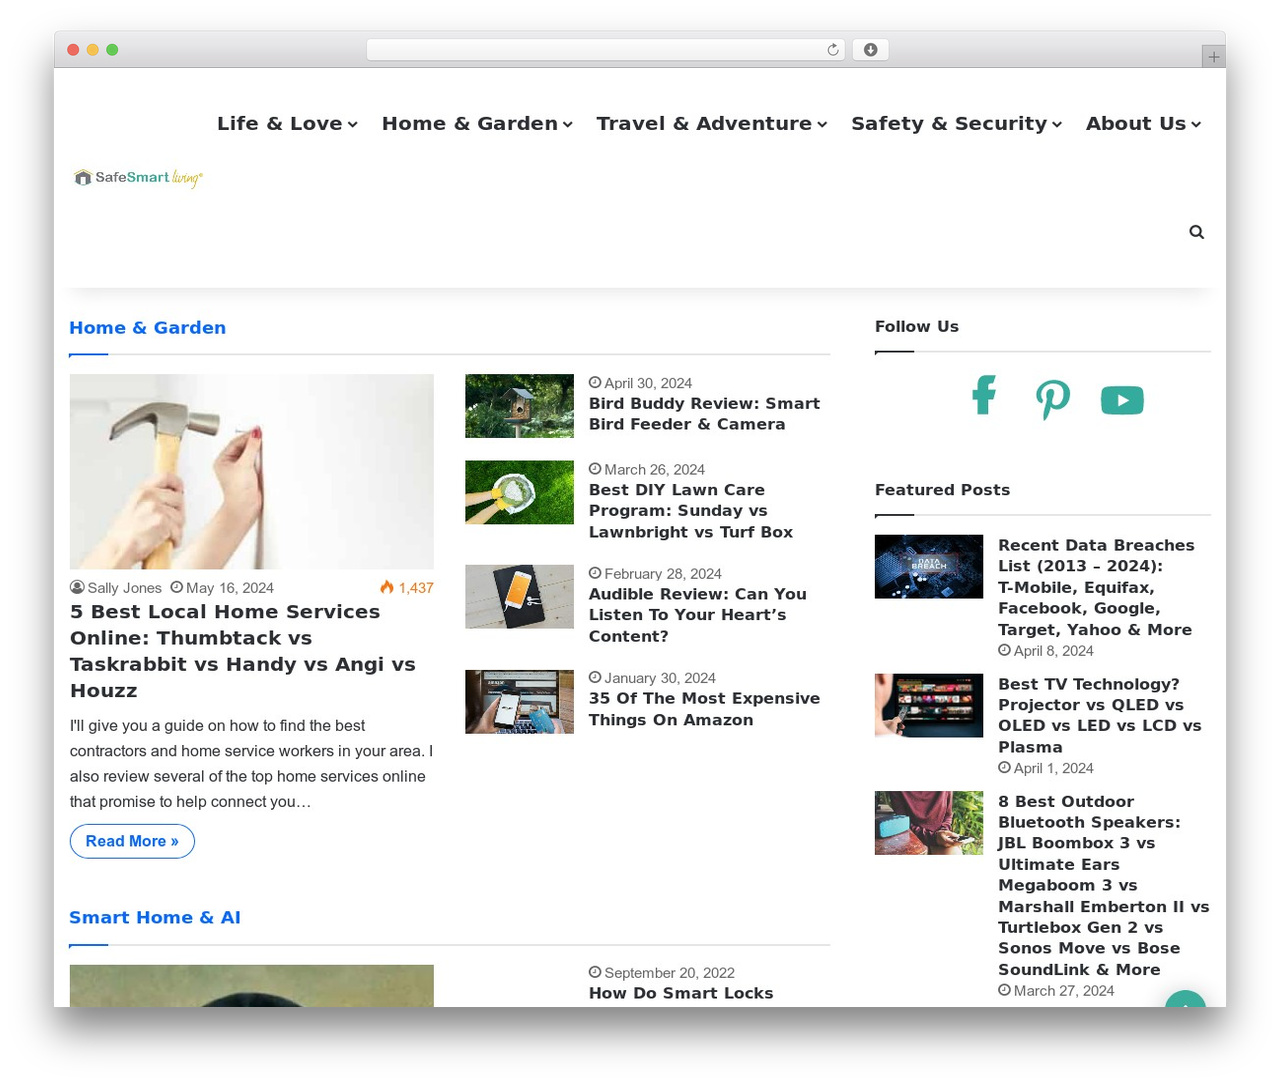
Task: Open the YouTube channel icon
Action: click(x=1122, y=400)
